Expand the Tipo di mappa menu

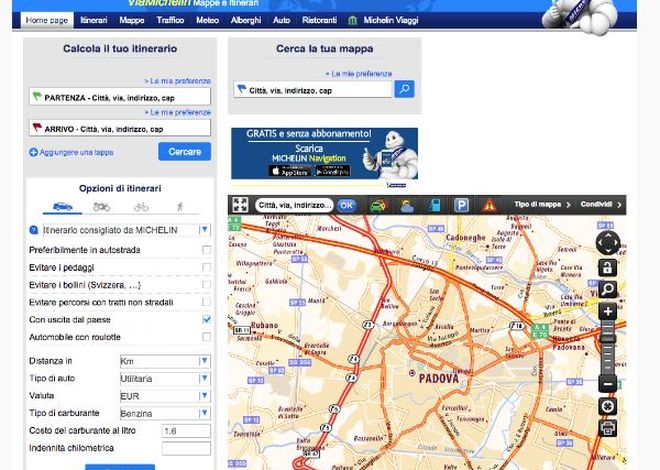point(542,204)
